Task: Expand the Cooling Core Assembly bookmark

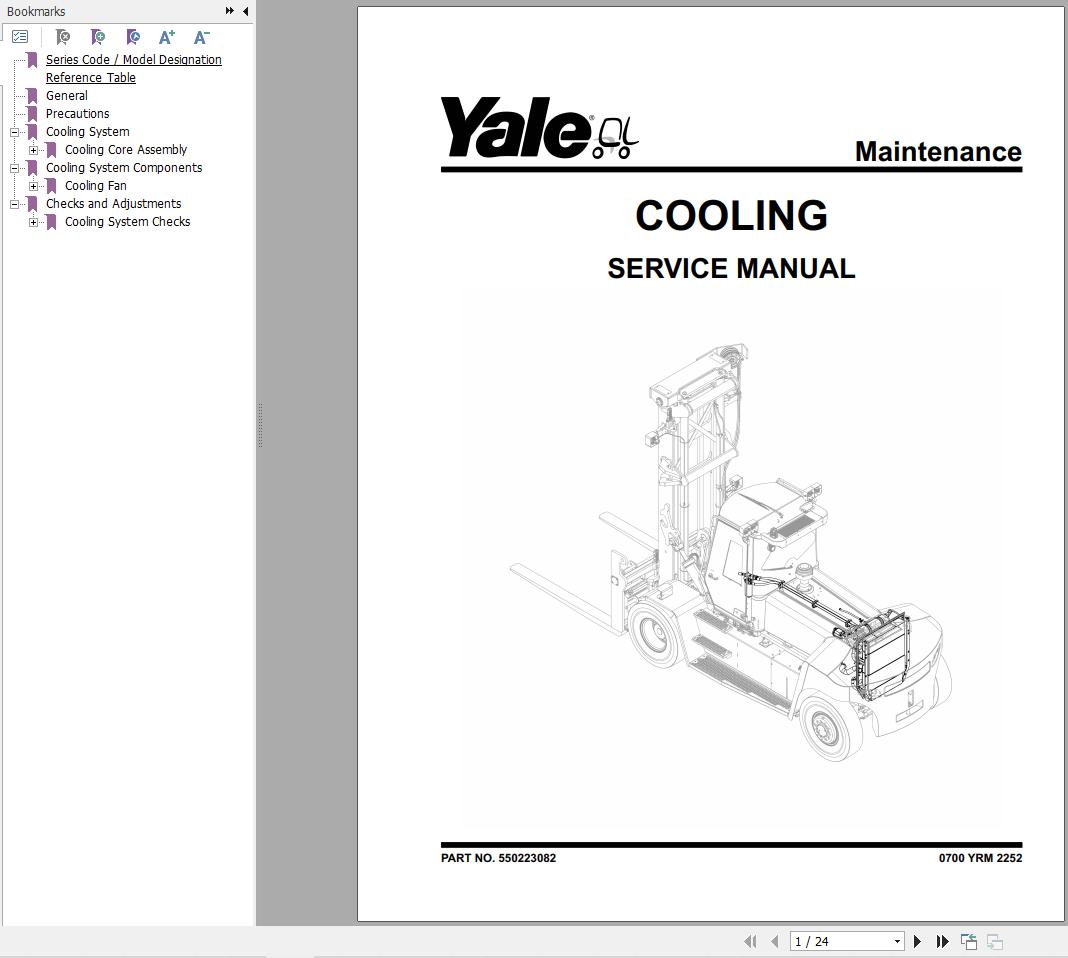Action: tap(33, 150)
